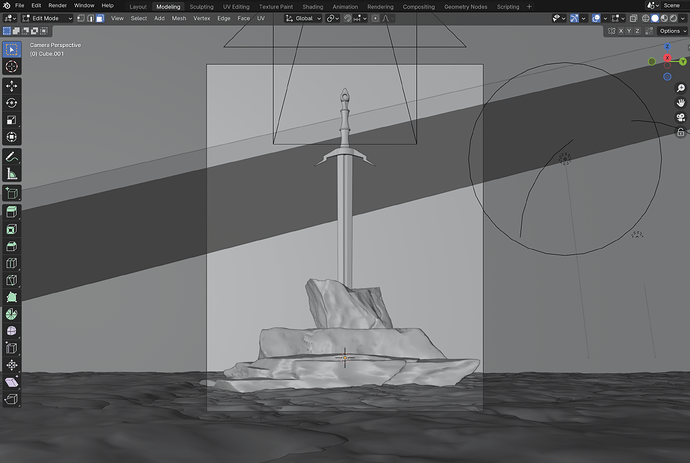Enable Z axis mirror
The width and height of the screenshot is (690, 463).
tap(638, 31)
